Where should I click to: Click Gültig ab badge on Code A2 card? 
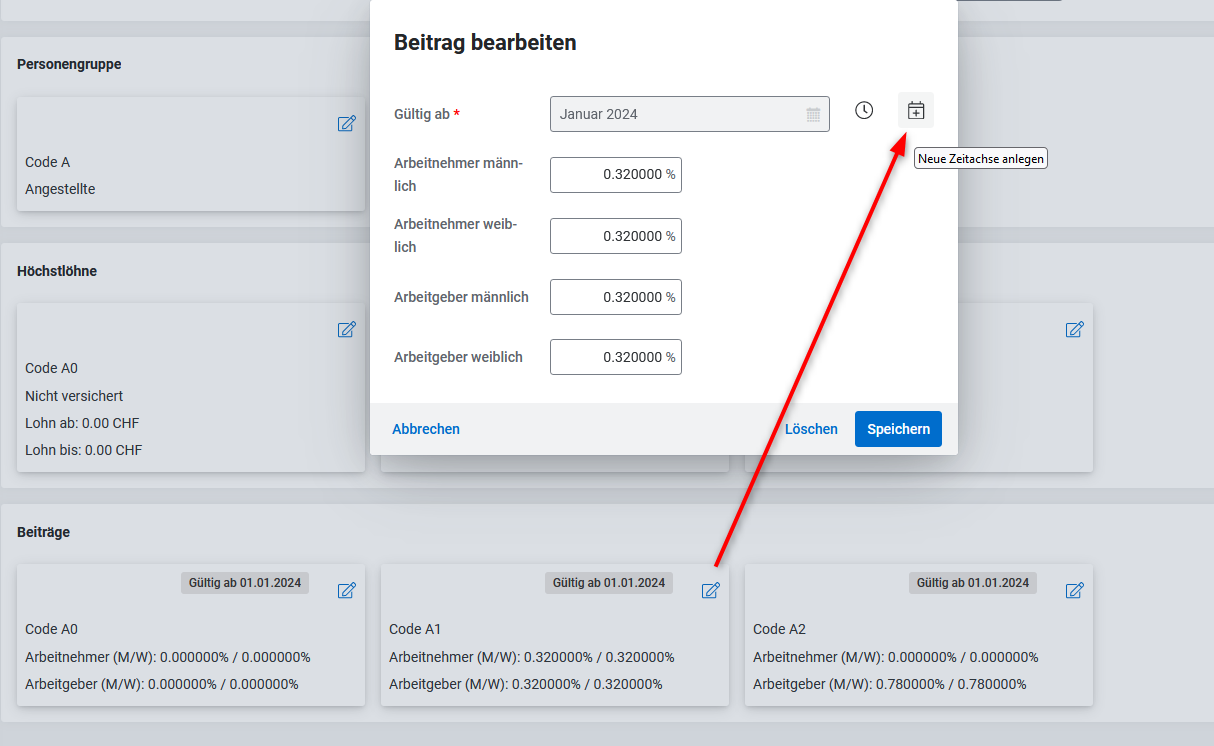[973, 583]
